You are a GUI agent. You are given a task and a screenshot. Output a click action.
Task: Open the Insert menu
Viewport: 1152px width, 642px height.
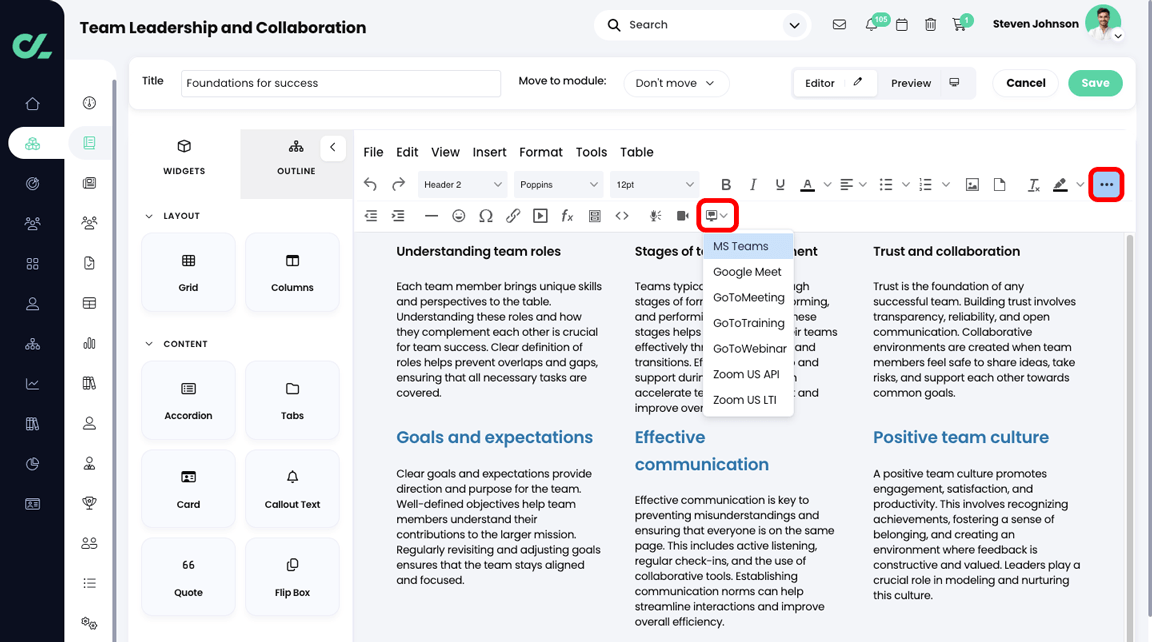coord(489,152)
